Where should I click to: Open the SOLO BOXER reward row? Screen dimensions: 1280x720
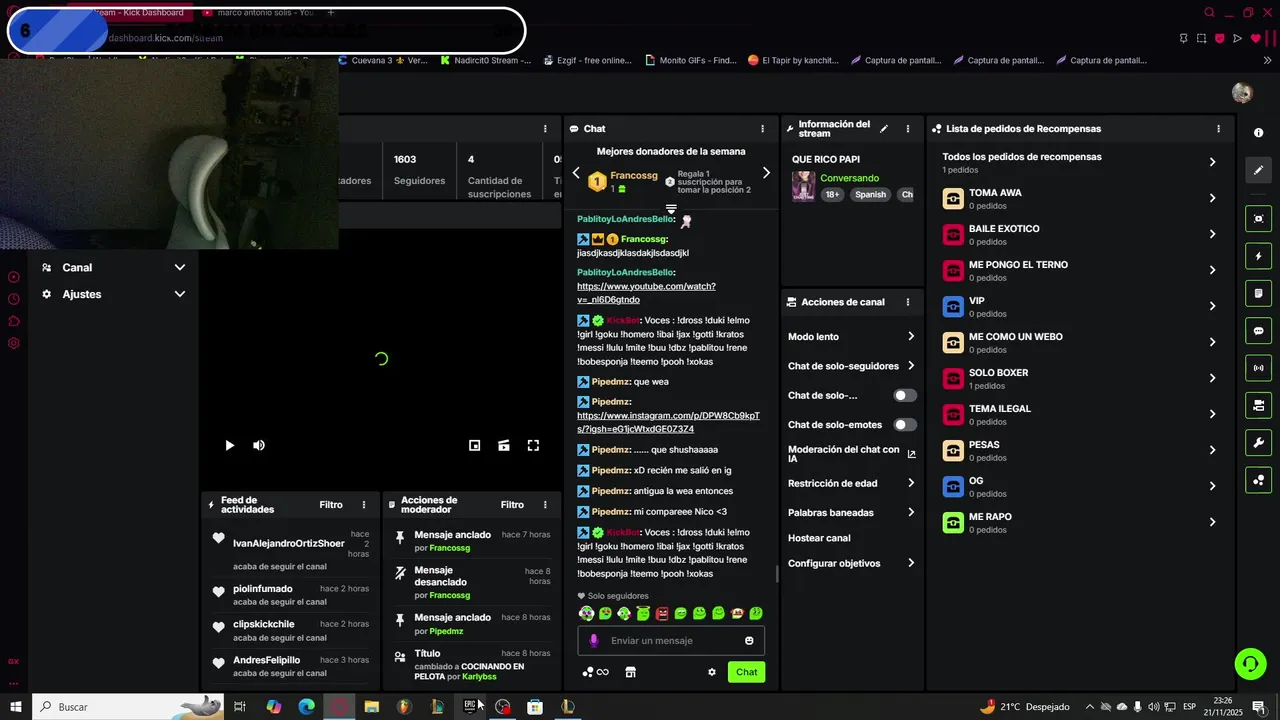tap(1079, 378)
